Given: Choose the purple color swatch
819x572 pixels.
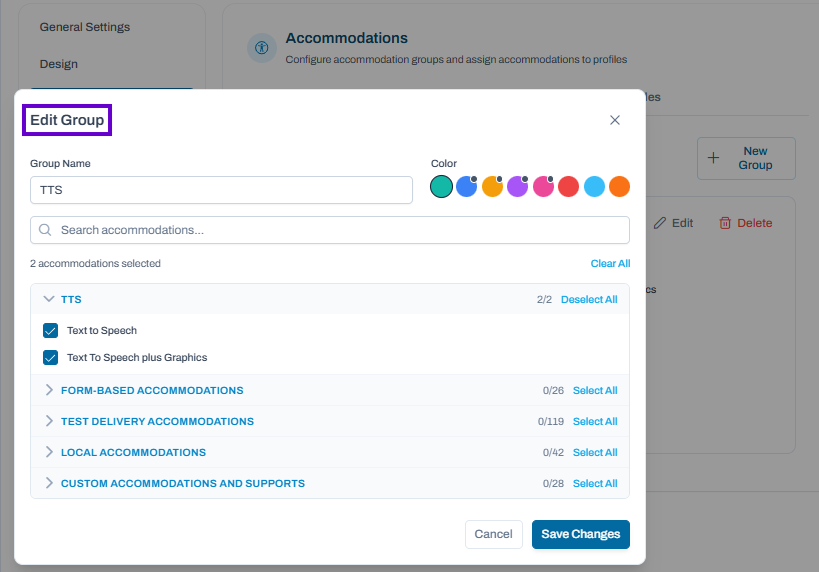Looking at the screenshot, I should click(x=518, y=186).
